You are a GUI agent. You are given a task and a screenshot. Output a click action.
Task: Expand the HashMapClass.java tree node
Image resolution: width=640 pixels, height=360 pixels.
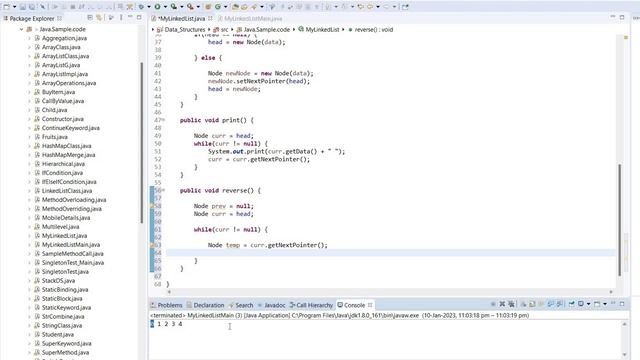[29, 146]
